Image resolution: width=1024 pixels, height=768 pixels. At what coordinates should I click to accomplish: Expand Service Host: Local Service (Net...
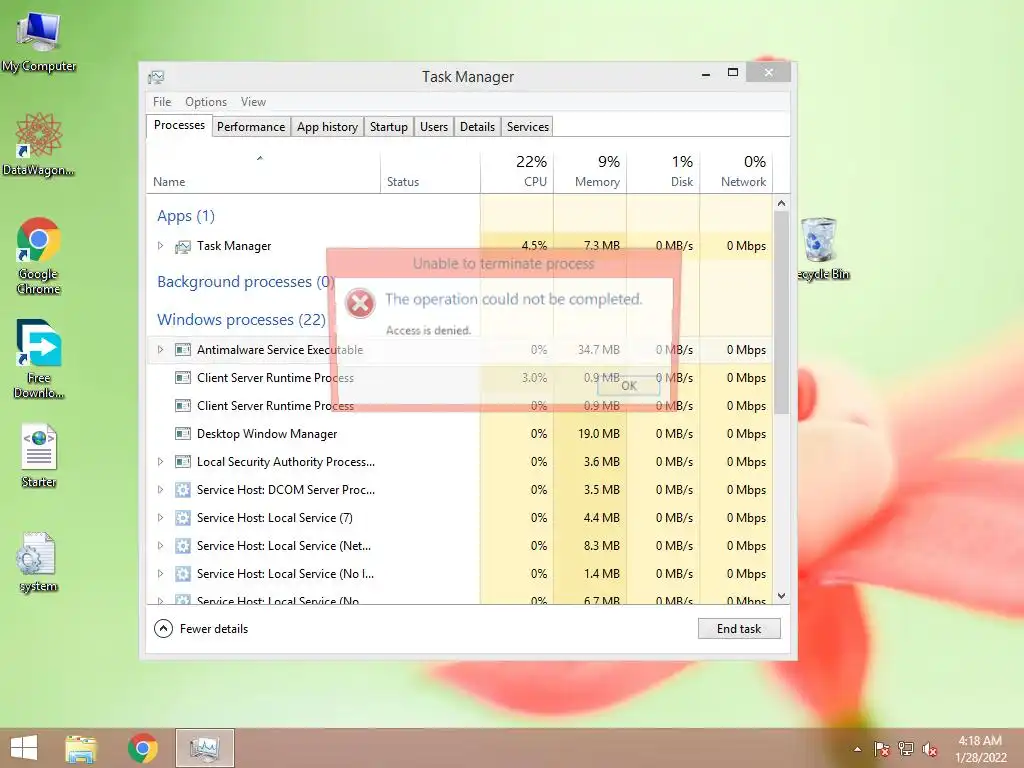point(161,546)
